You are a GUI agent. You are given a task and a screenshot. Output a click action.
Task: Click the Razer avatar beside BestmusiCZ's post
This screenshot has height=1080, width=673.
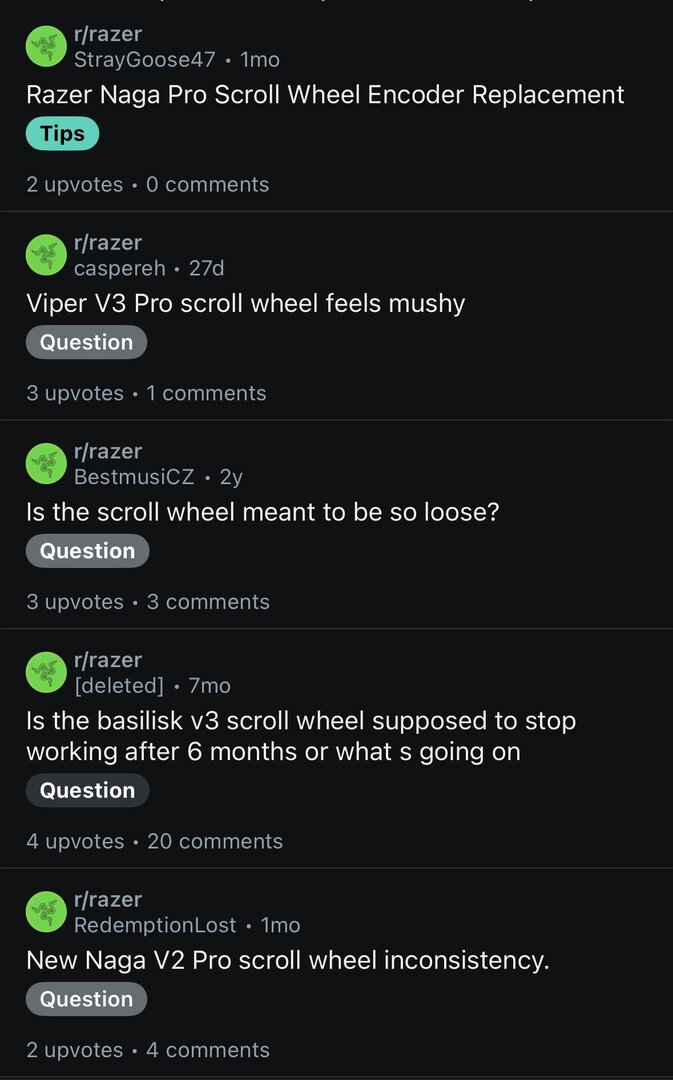[x=46, y=464]
